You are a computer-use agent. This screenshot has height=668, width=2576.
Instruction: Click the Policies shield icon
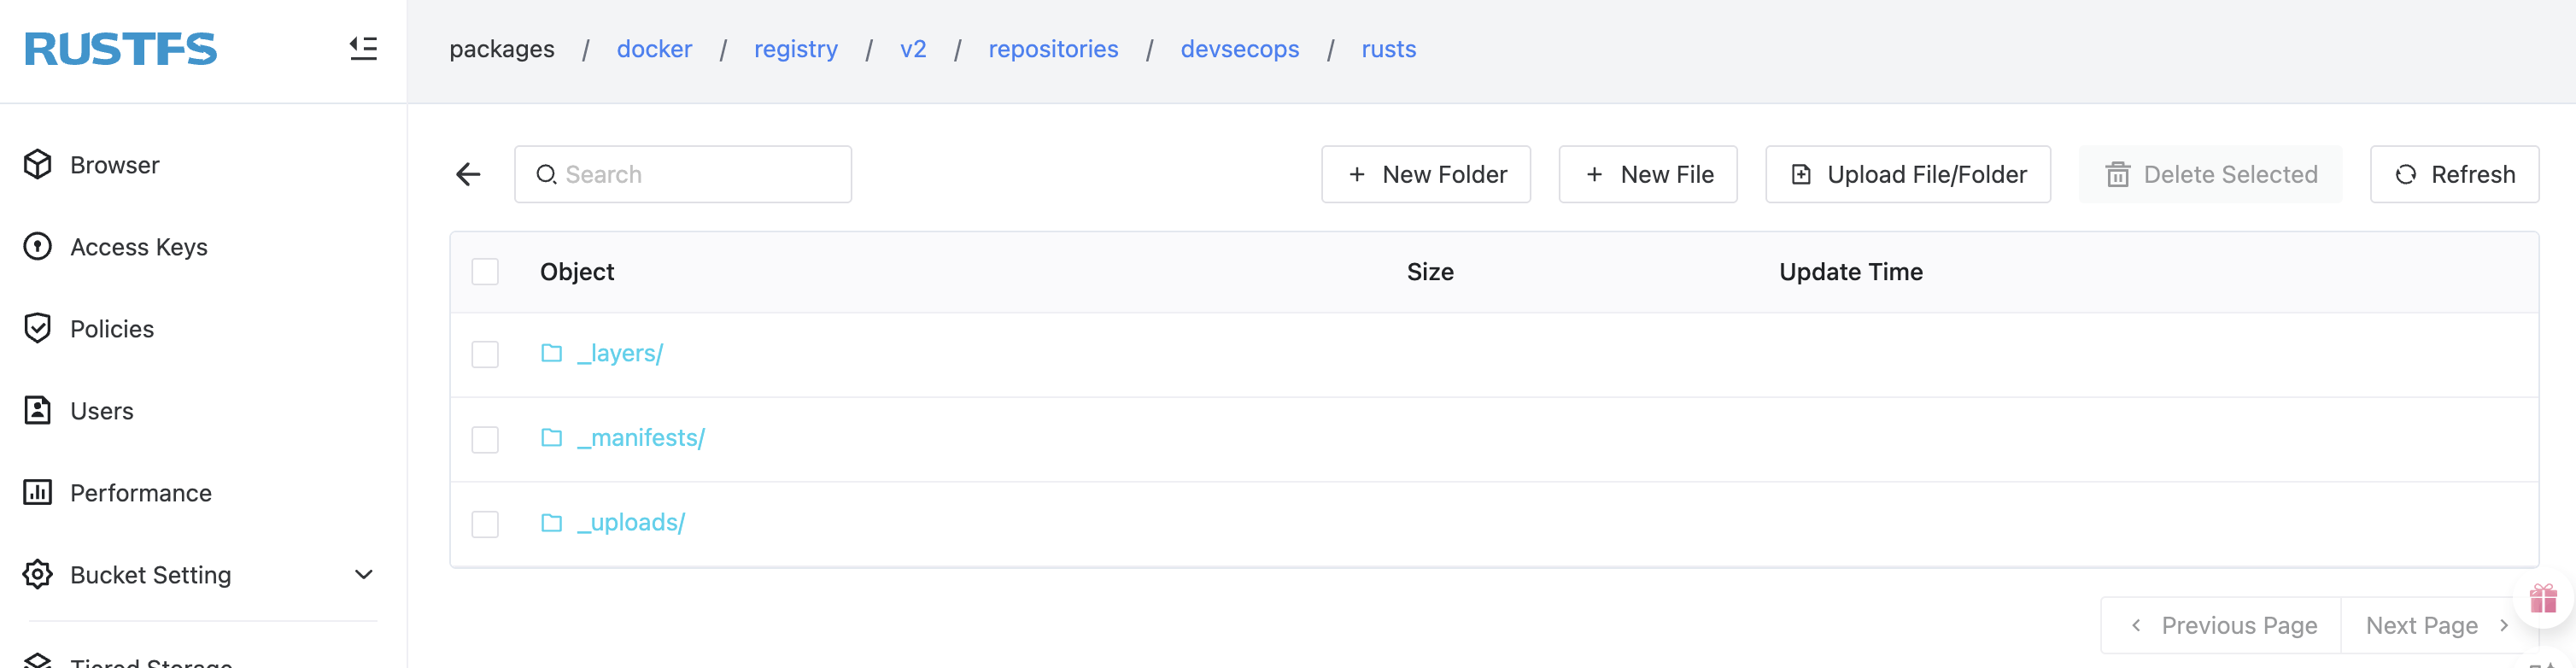[x=38, y=328]
